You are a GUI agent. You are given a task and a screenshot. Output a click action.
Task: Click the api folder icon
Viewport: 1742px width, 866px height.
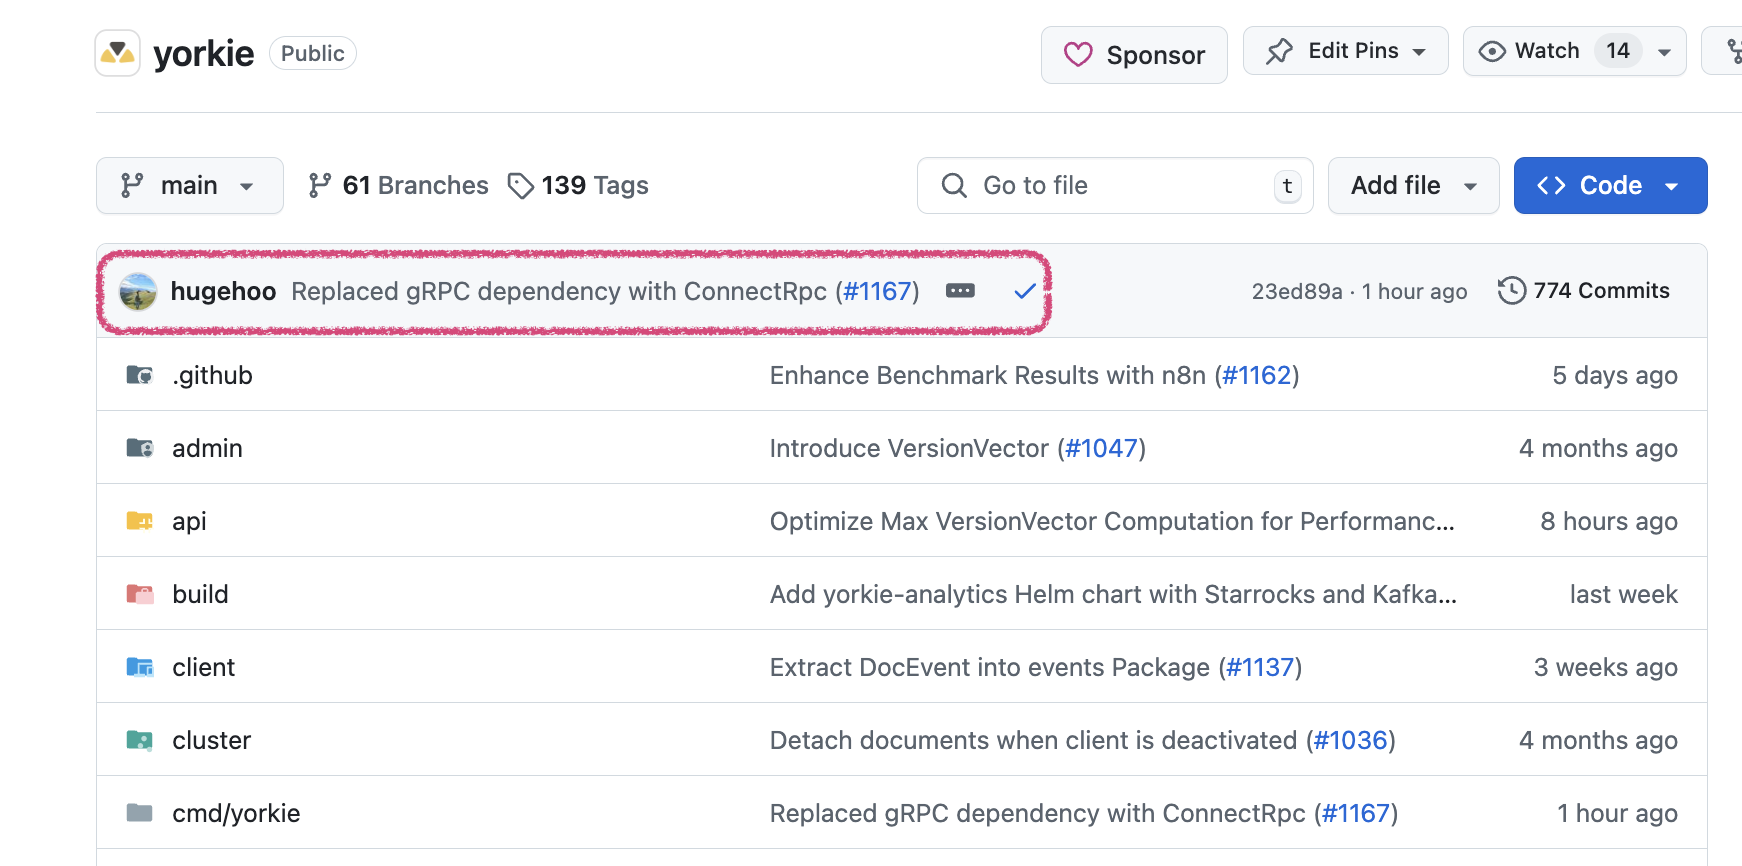[140, 521]
